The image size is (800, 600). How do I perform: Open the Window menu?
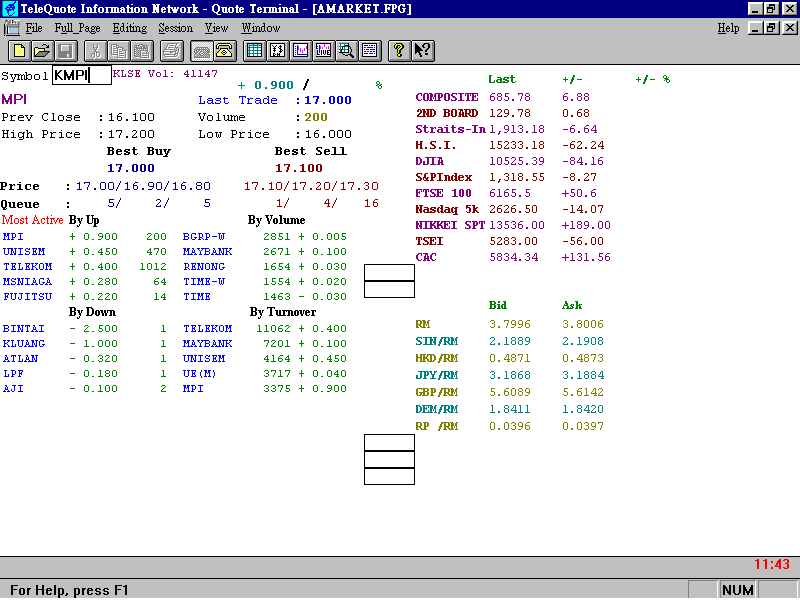(261, 28)
